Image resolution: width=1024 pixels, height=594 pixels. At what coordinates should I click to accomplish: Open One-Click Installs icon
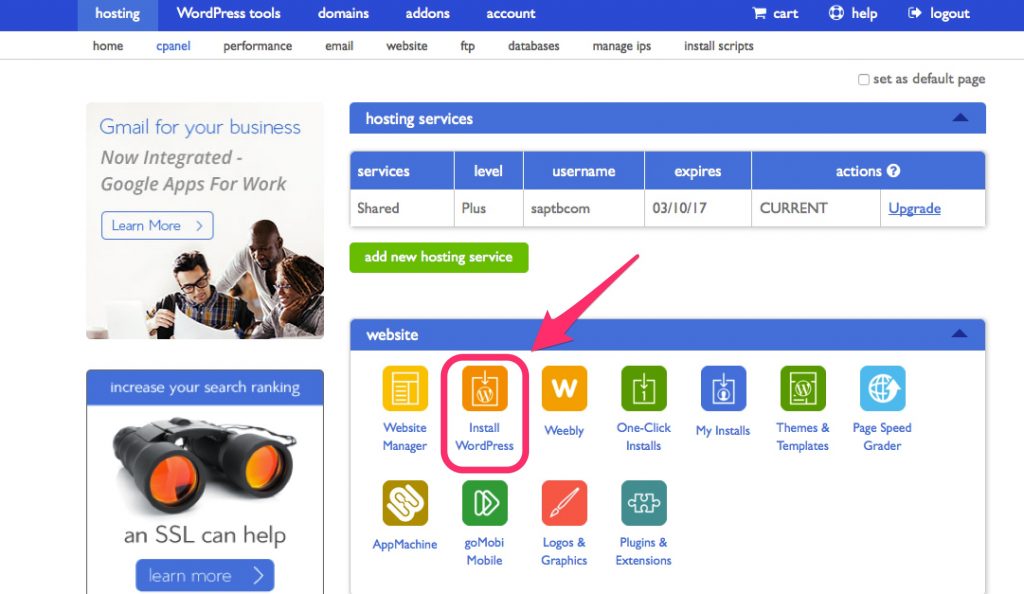(x=644, y=388)
